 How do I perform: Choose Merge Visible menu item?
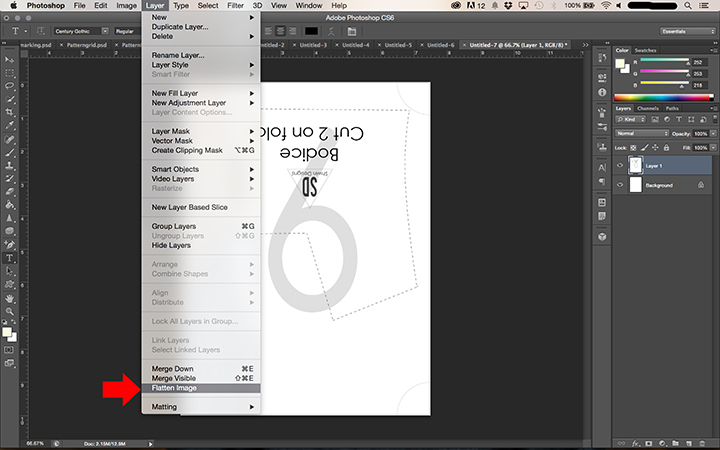[201, 378]
